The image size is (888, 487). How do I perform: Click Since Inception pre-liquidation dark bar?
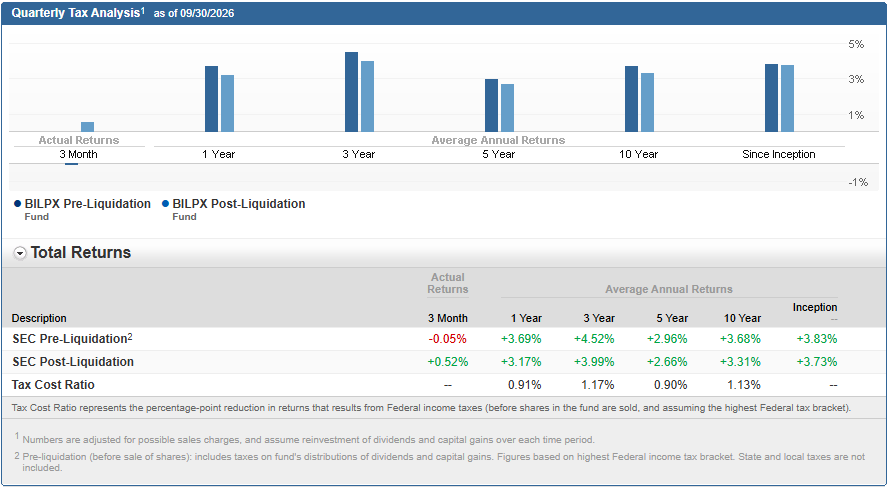771,98
